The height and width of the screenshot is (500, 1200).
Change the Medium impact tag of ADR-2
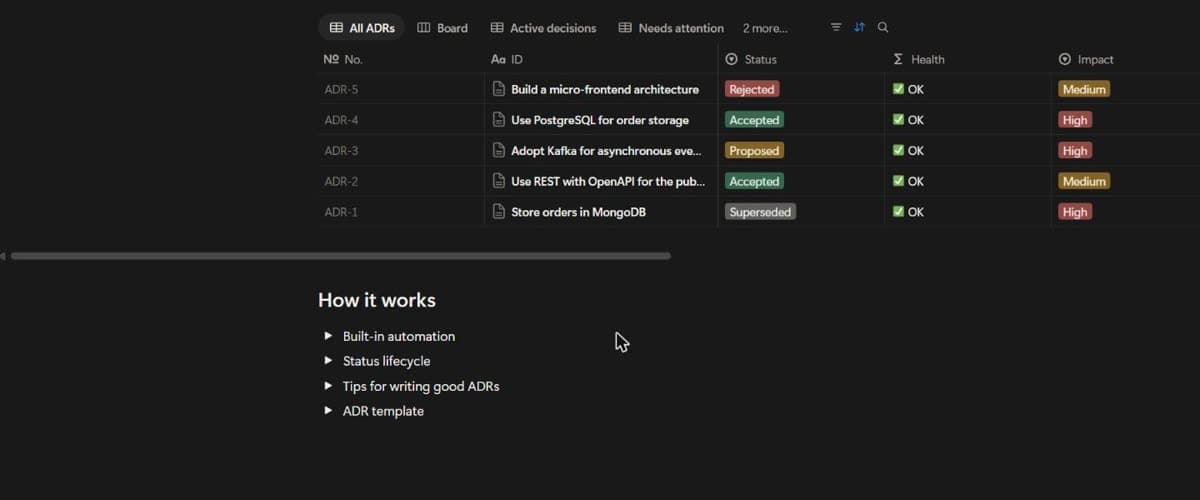(1085, 181)
